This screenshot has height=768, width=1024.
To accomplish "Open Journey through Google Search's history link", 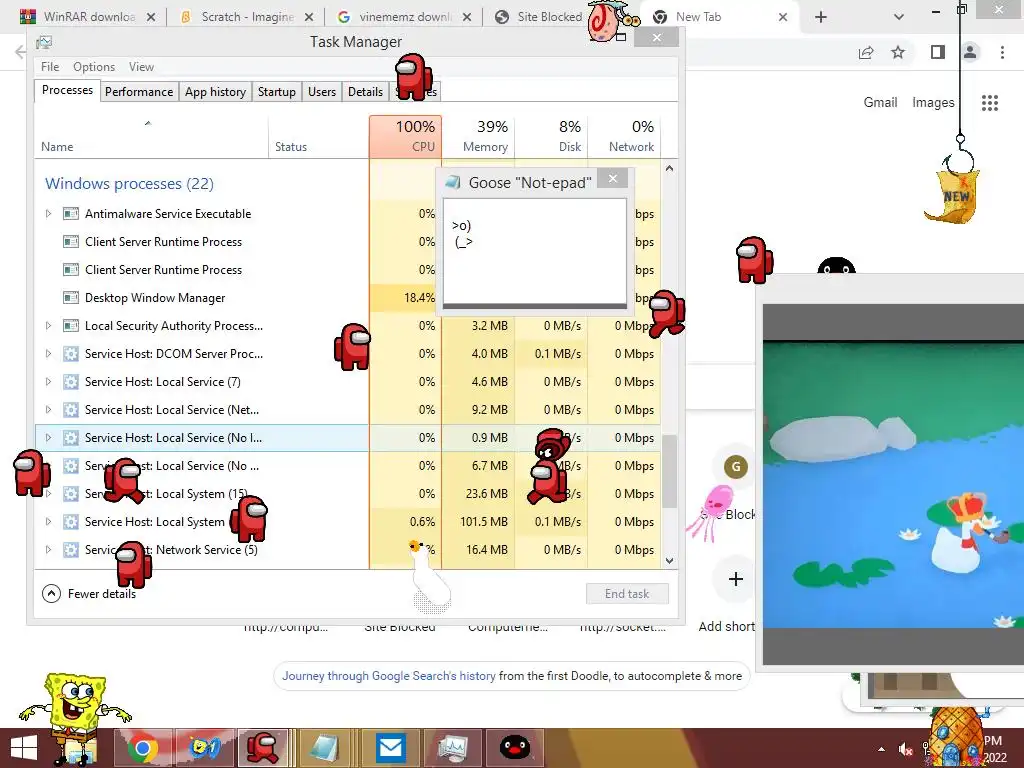I will coord(389,676).
